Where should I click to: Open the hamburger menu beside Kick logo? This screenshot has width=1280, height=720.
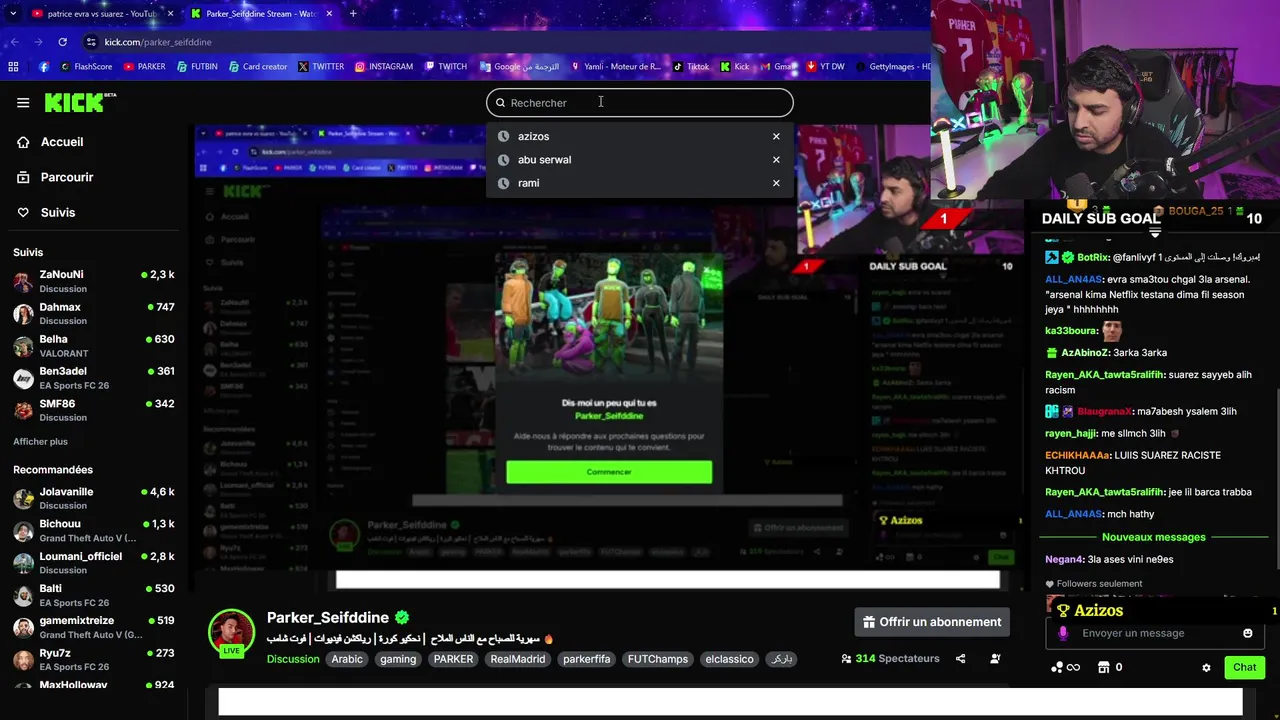pos(23,102)
